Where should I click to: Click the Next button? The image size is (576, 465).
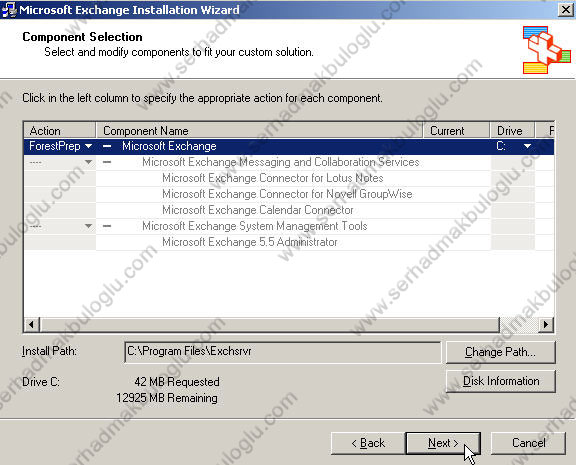coord(443,443)
